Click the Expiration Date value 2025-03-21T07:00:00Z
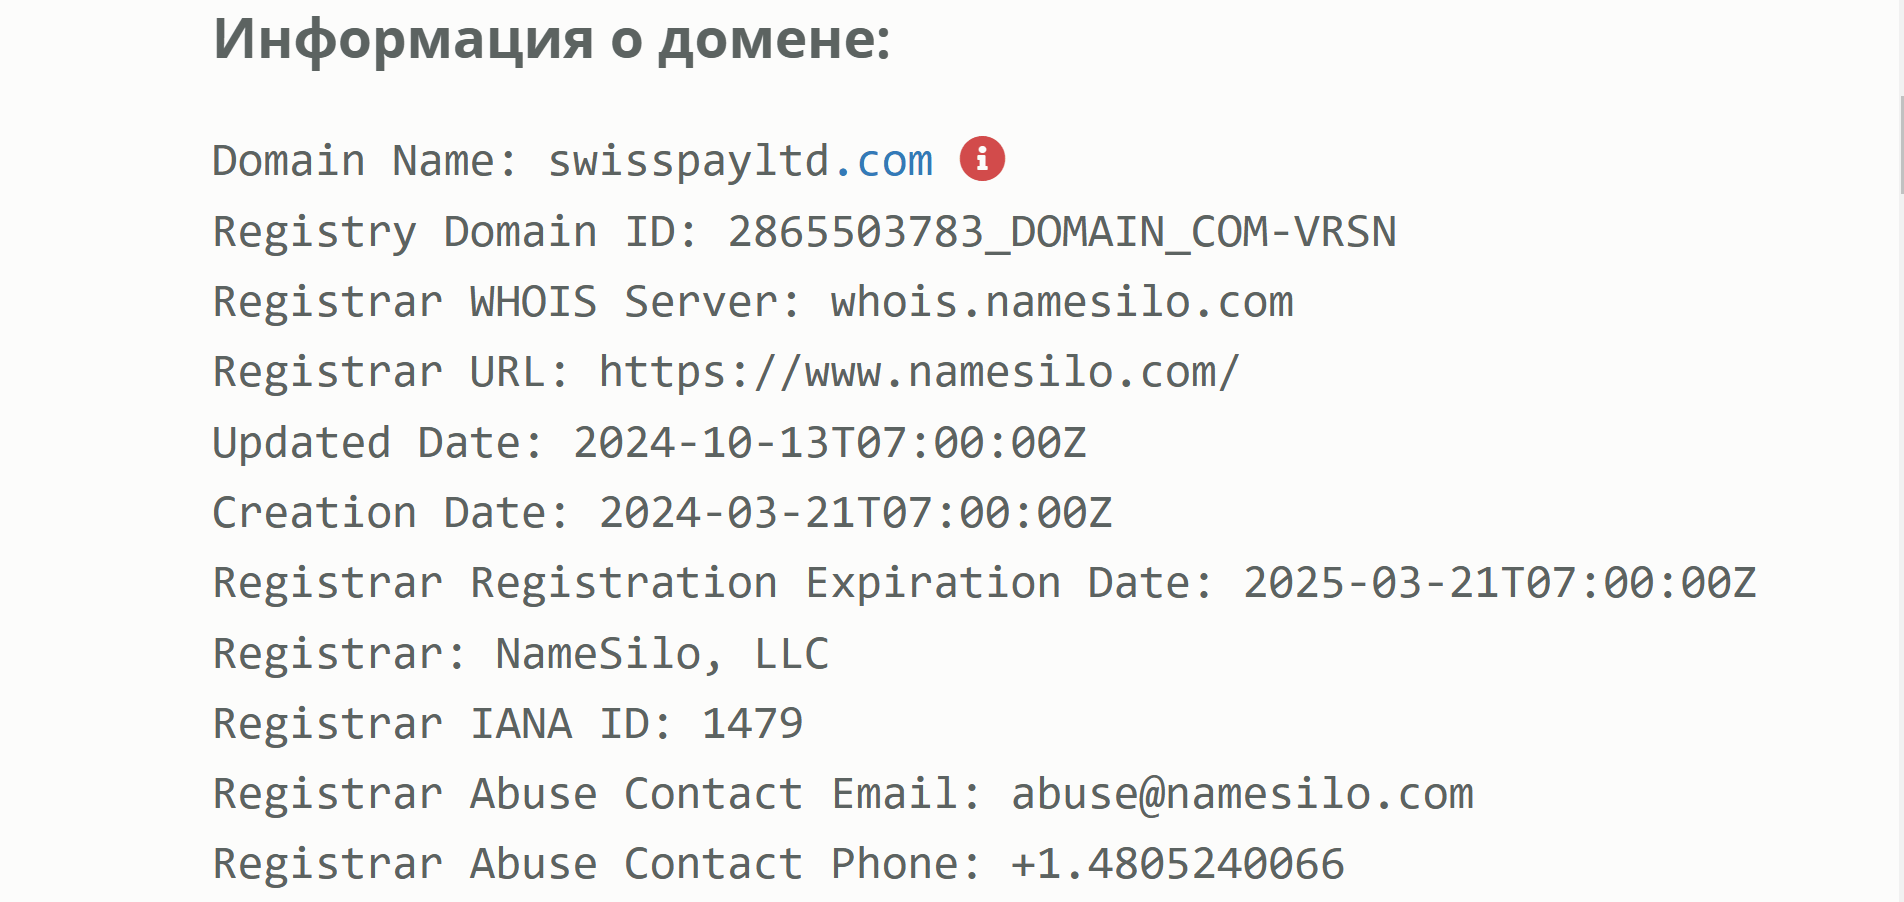 [1499, 583]
